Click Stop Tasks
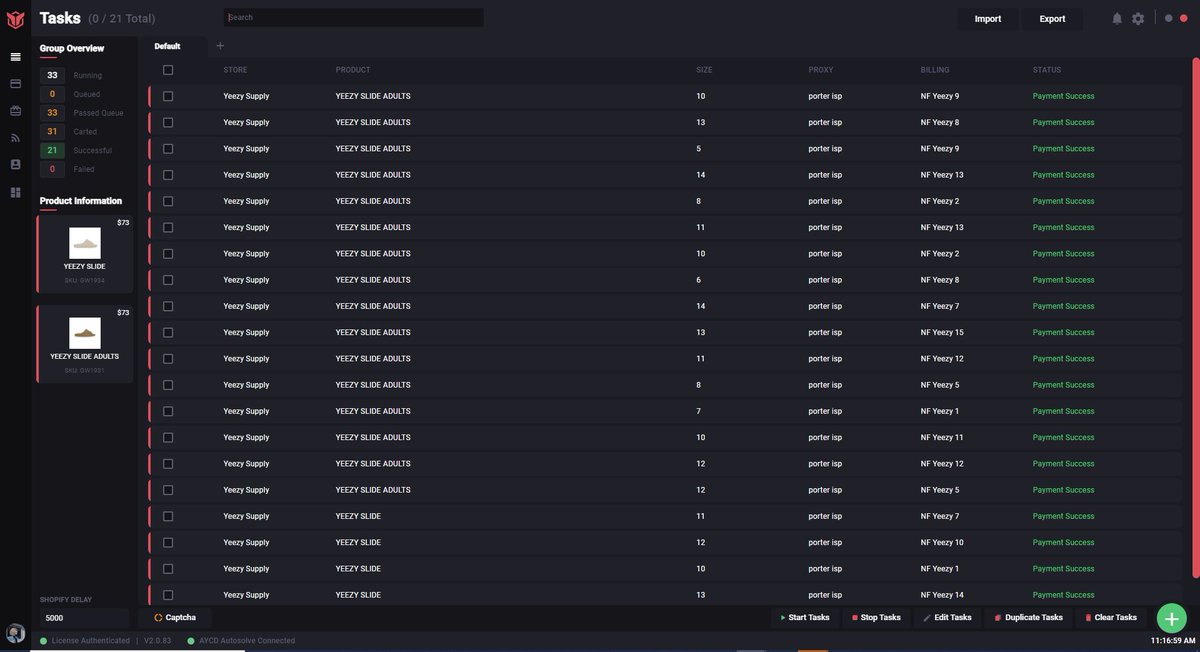Screen dimensions: 1200x652 (x=876, y=618)
